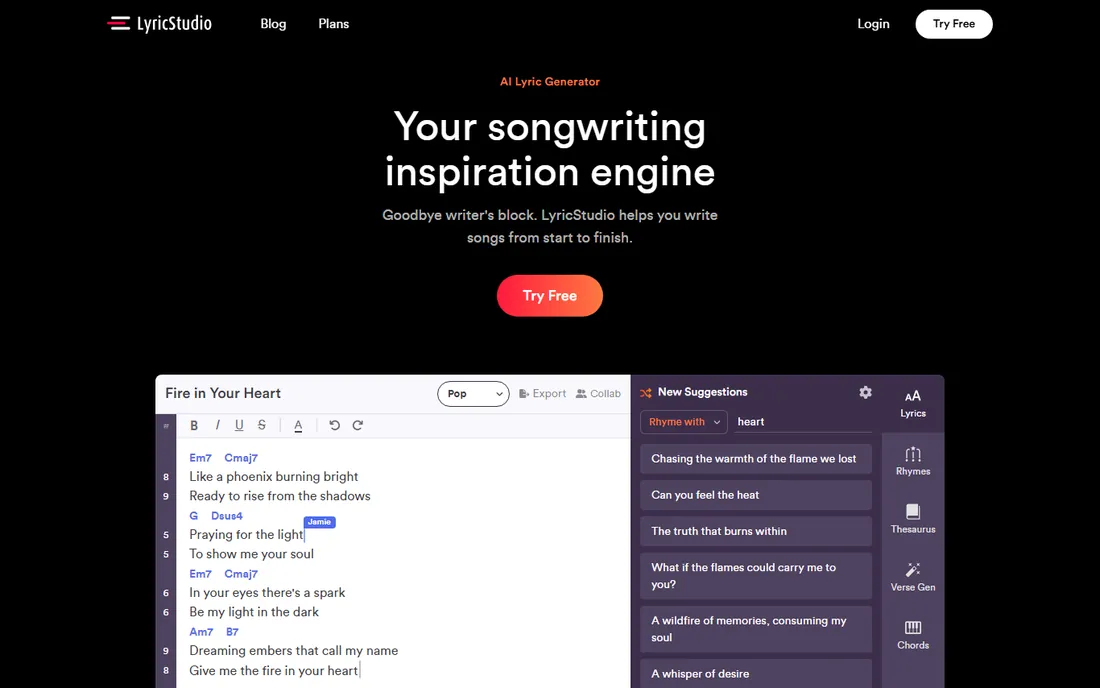
Task: Select suggestion 'Can you feel the heat'
Action: click(756, 495)
